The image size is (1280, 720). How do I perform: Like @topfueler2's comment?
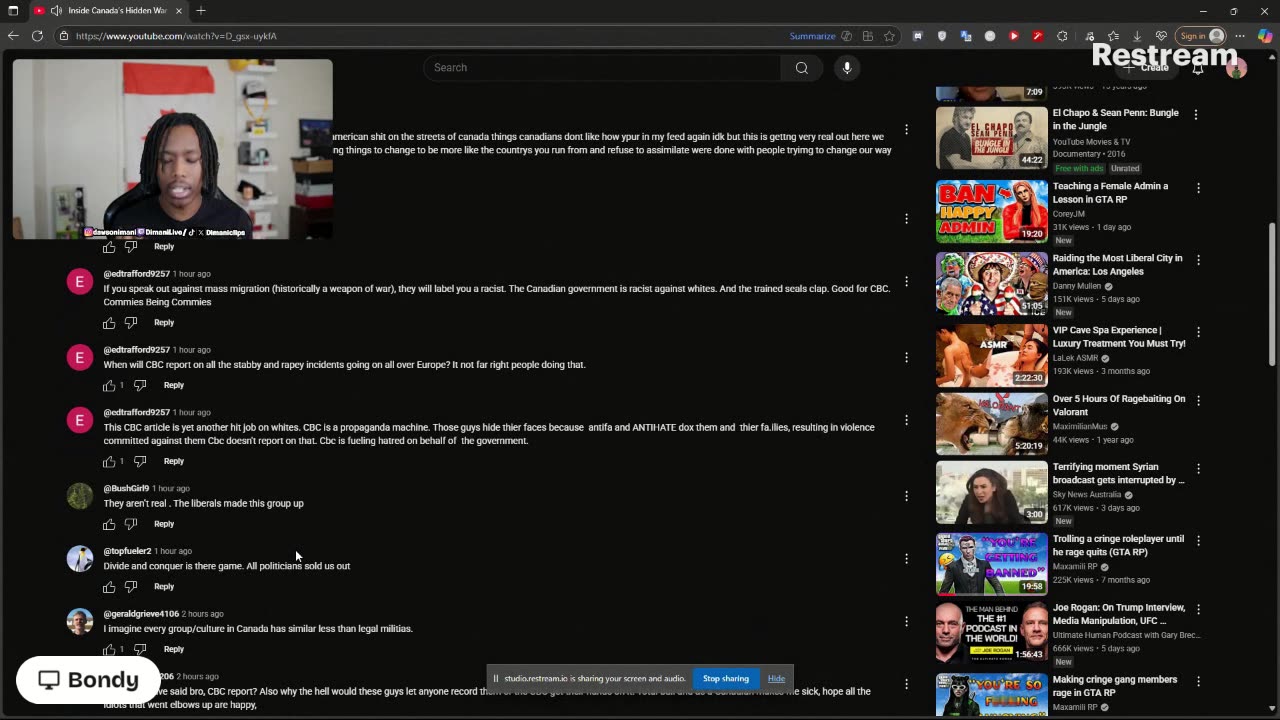click(109, 587)
